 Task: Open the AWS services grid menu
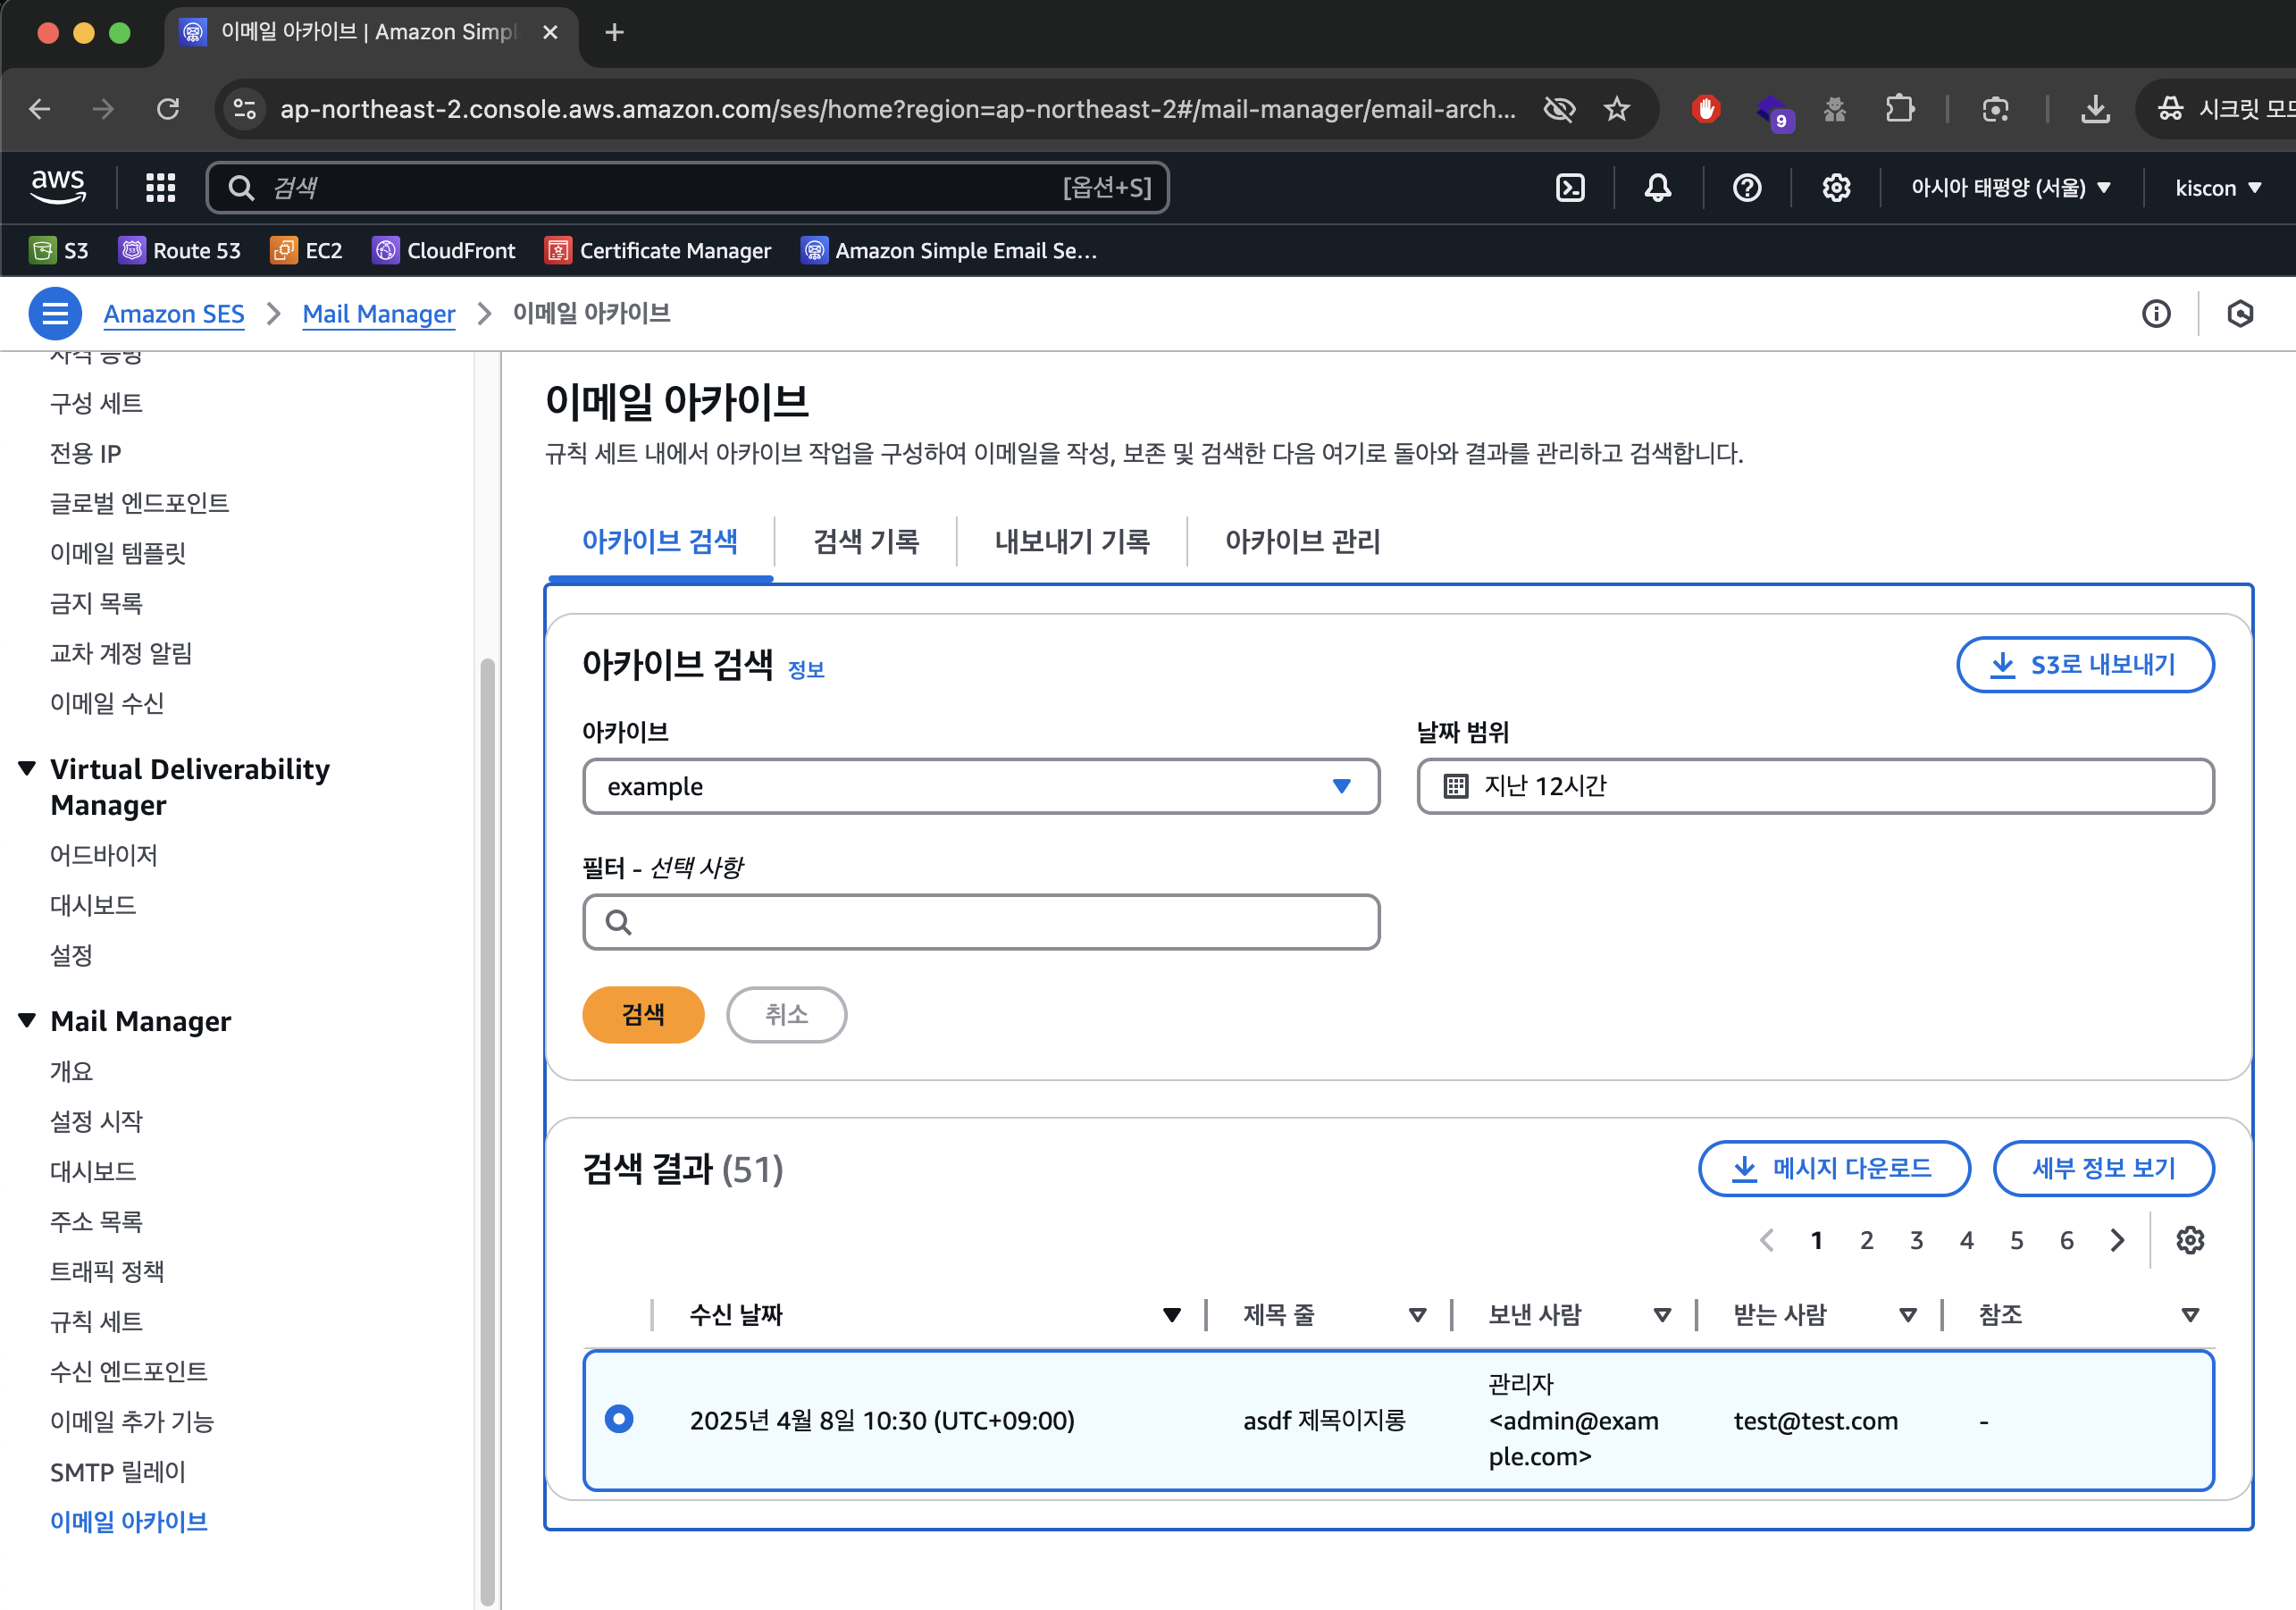click(x=160, y=188)
